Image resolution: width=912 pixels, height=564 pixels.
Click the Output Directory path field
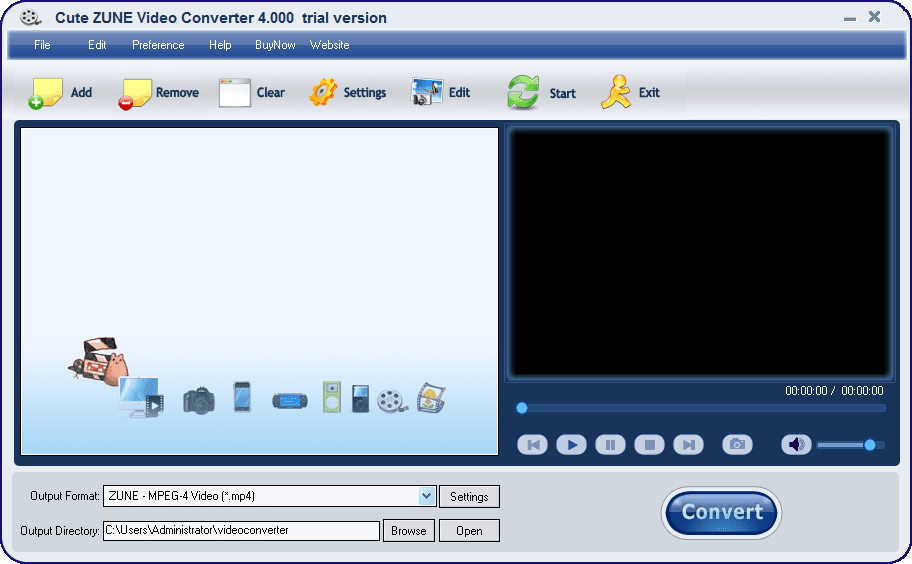click(x=241, y=531)
